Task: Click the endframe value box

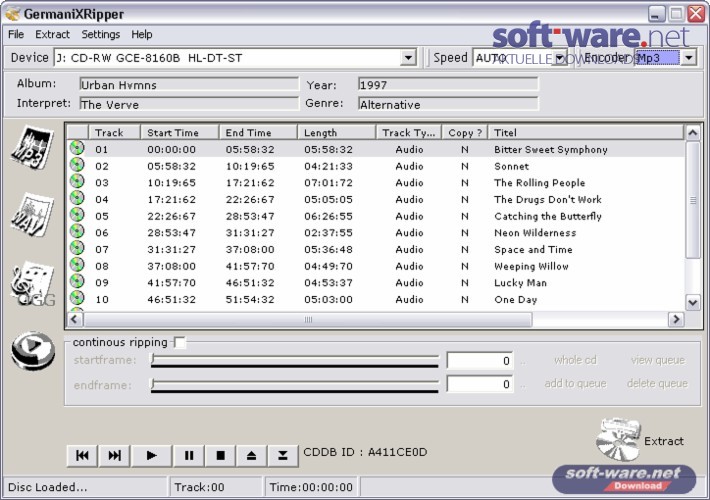Action: point(480,384)
